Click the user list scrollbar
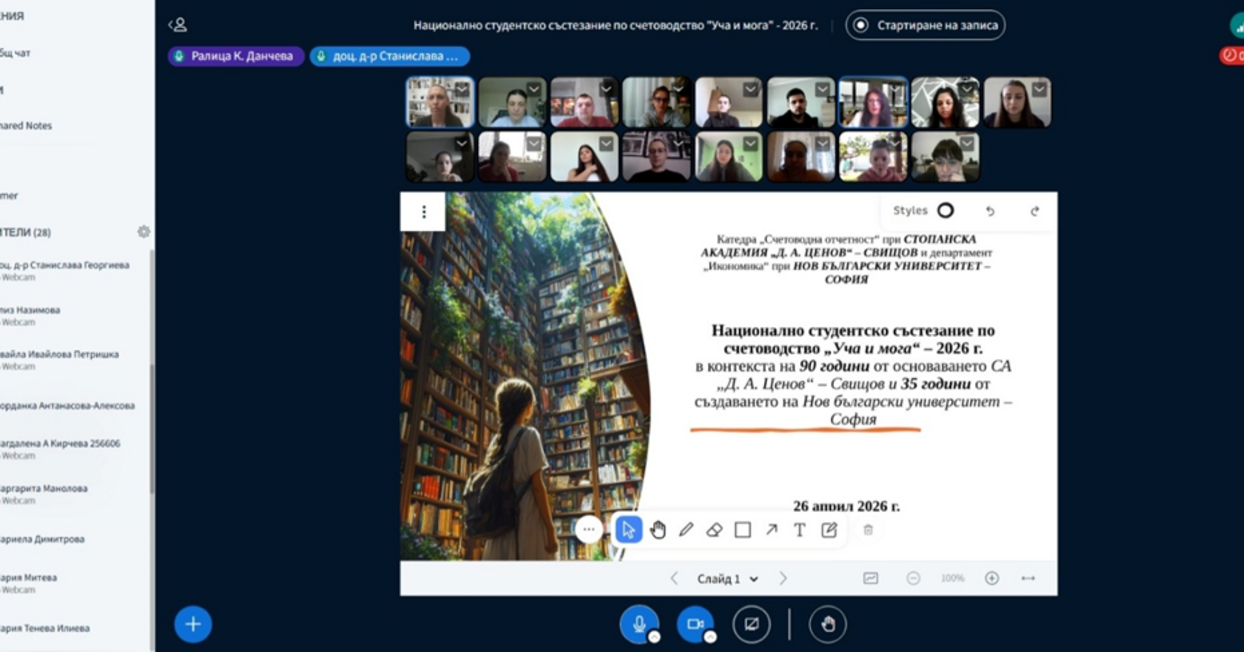Image resolution: width=1244 pixels, height=652 pixels. click(152, 427)
